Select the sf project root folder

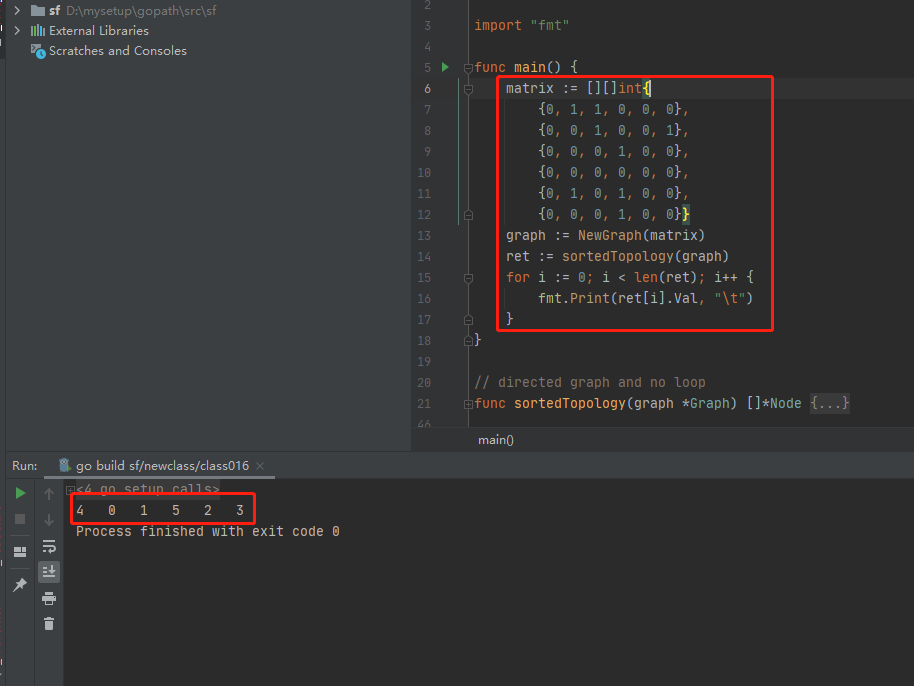[x=124, y=10]
